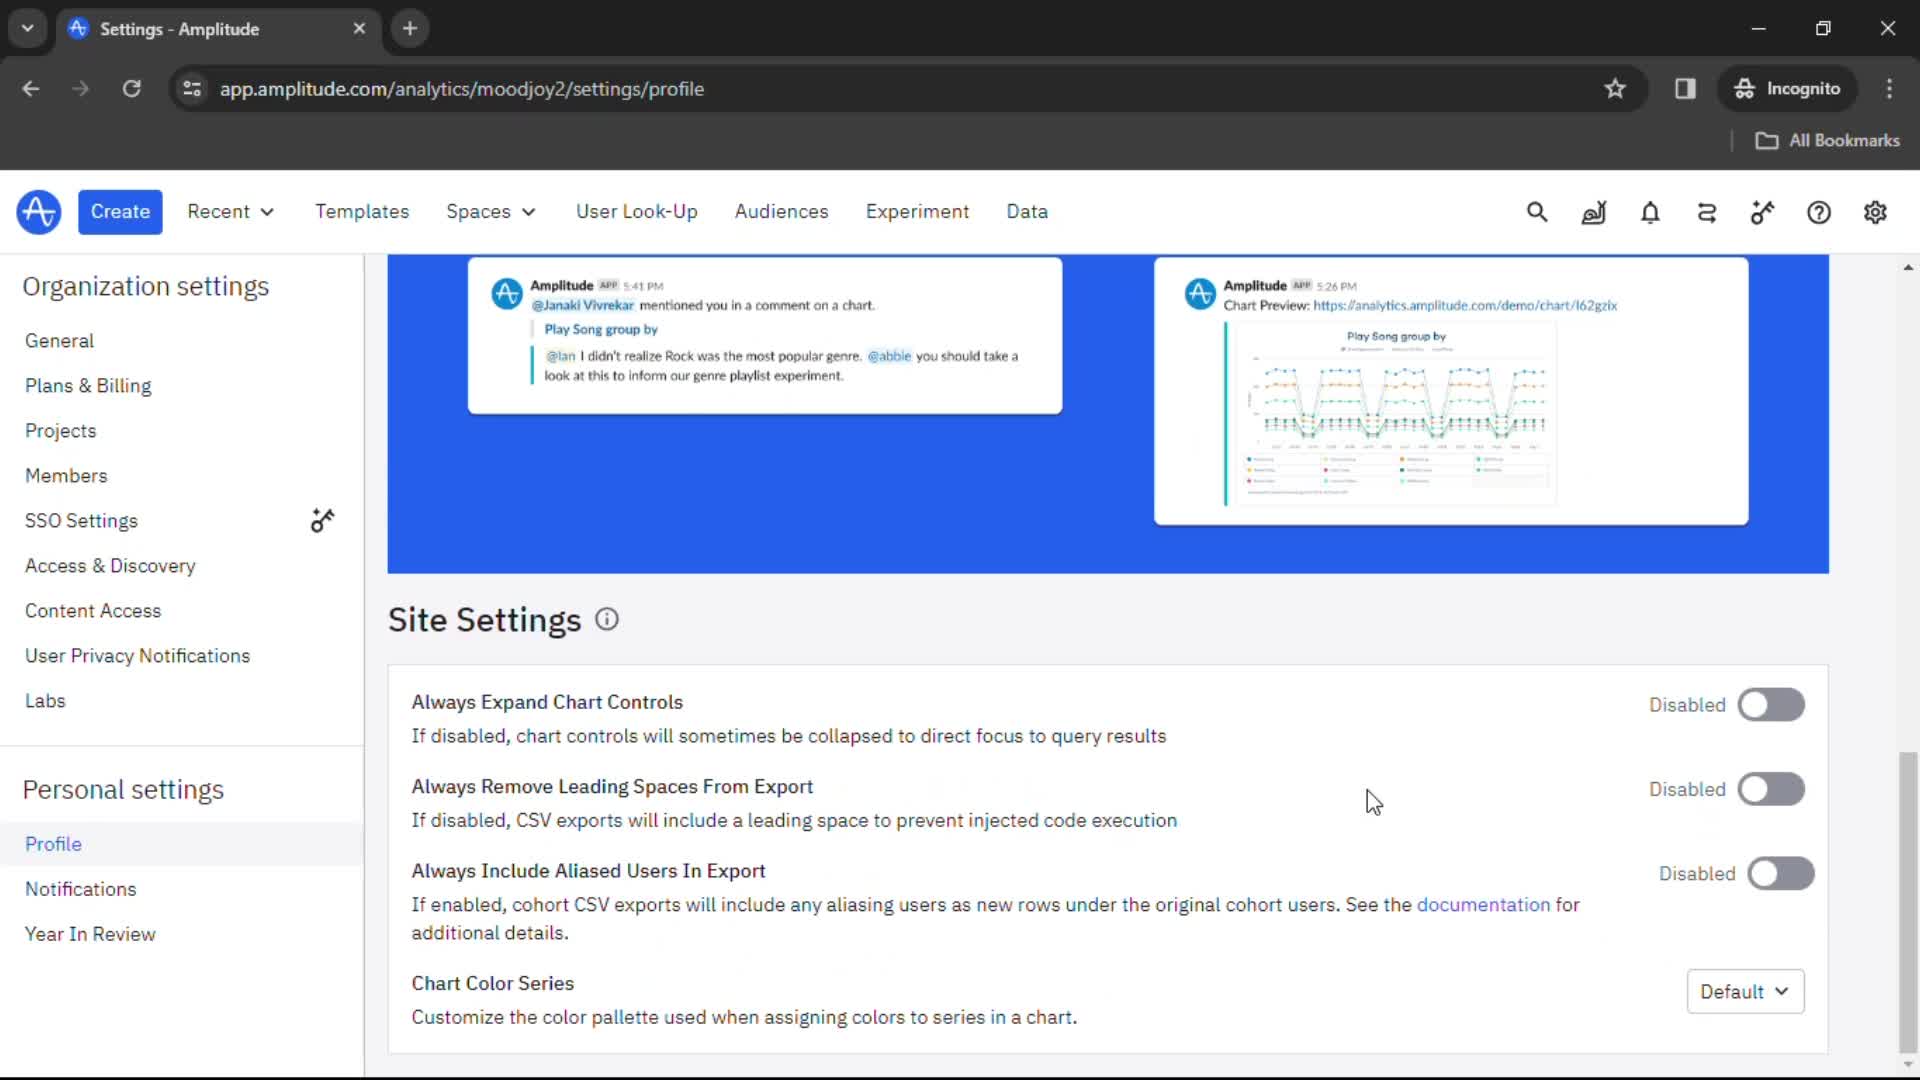The width and height of the screenshot is (1920, 1080).
Task: Navigate to Notifications personal settings
Action: (80, 889)
